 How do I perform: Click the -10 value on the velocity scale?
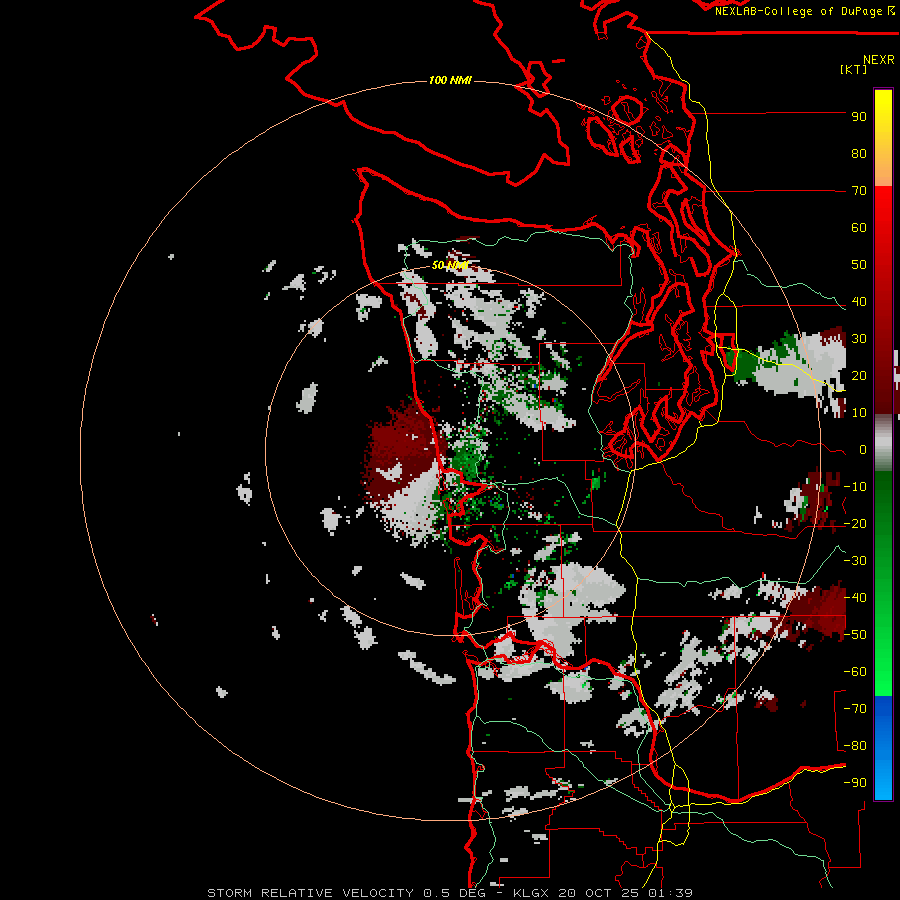[x=855, y=487]
